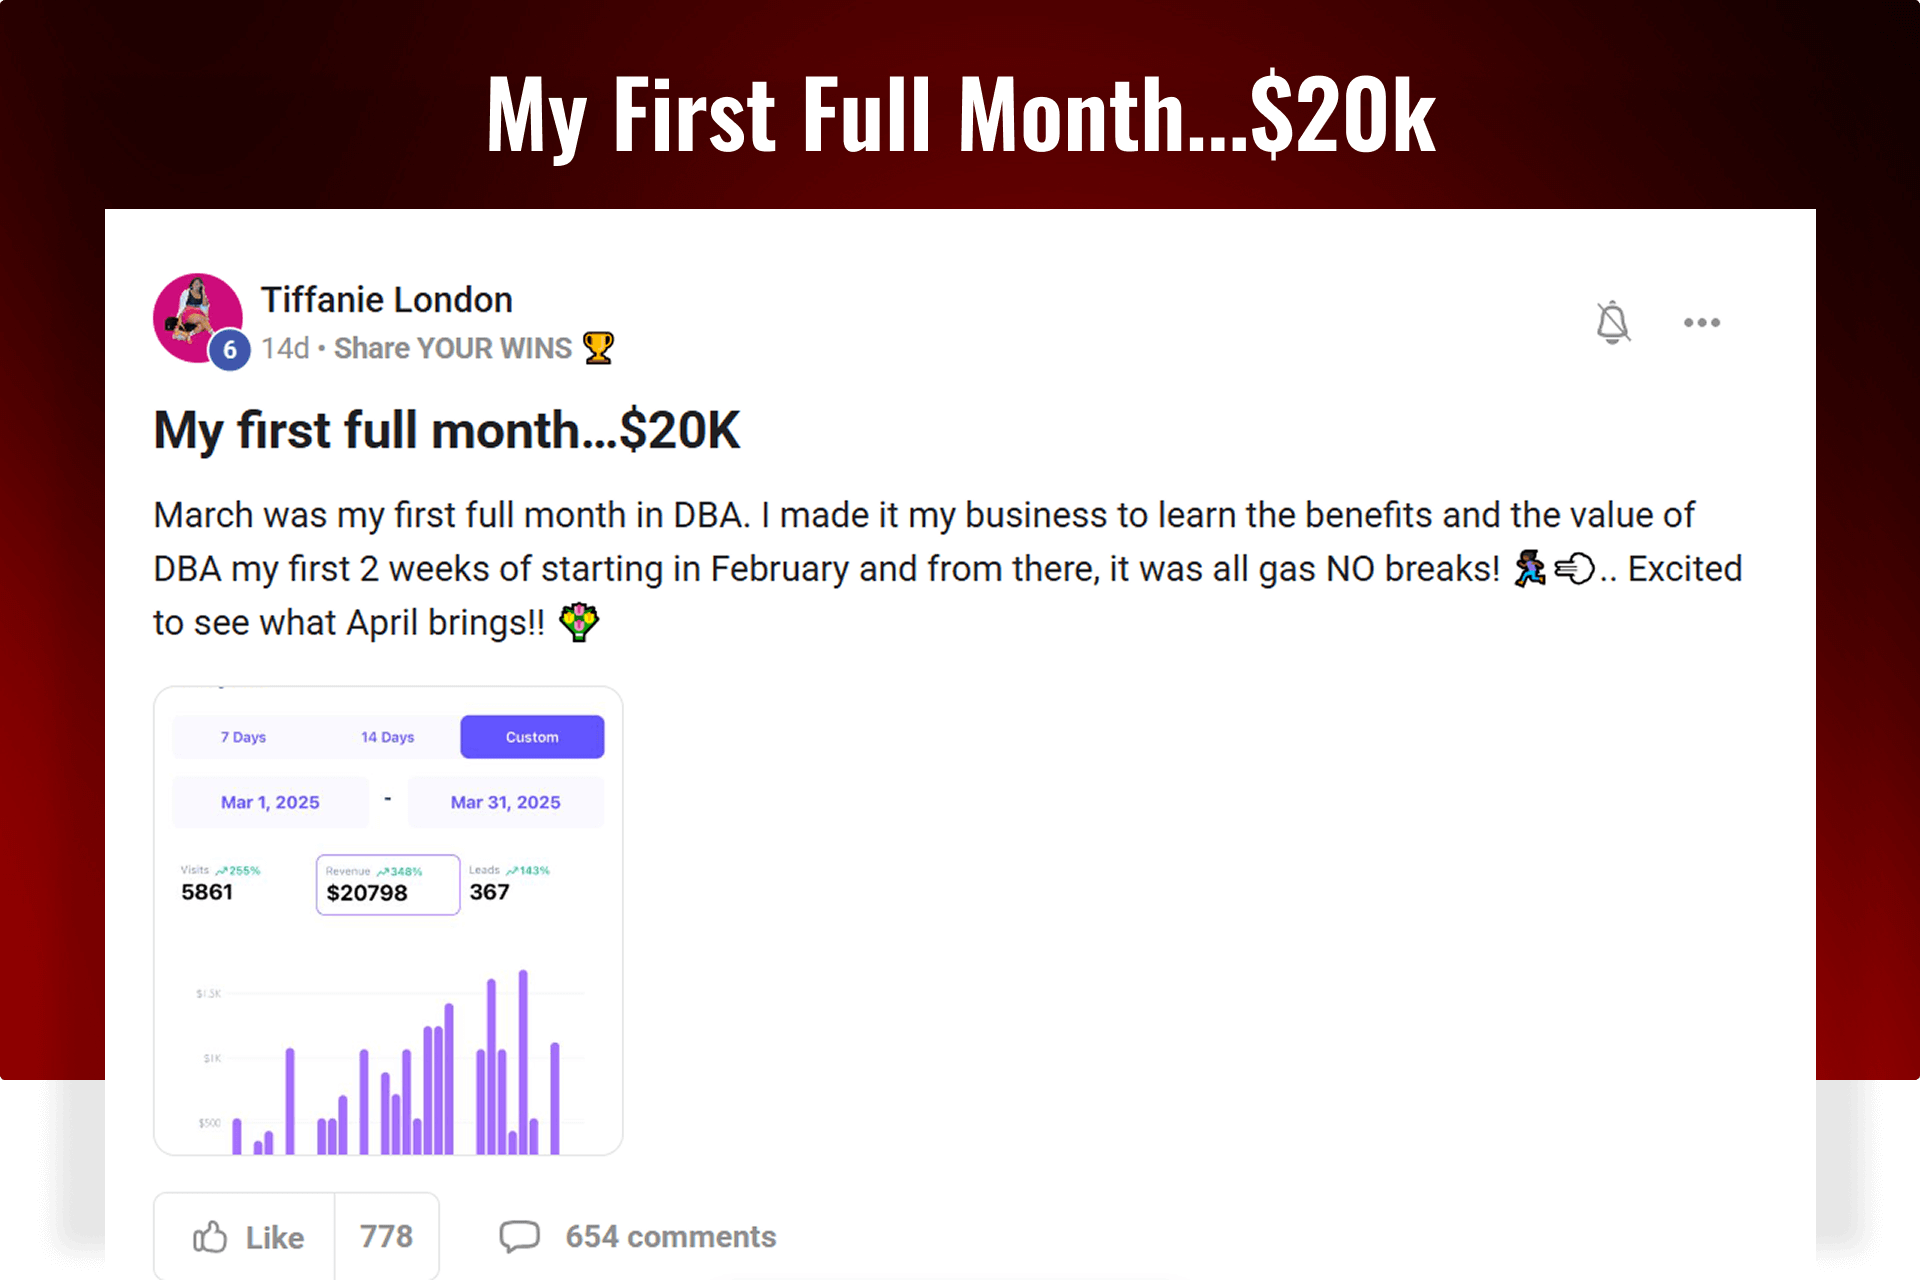Open the 654 comments link
The image size is (1920, 1281).
[x=671, y=1237]
